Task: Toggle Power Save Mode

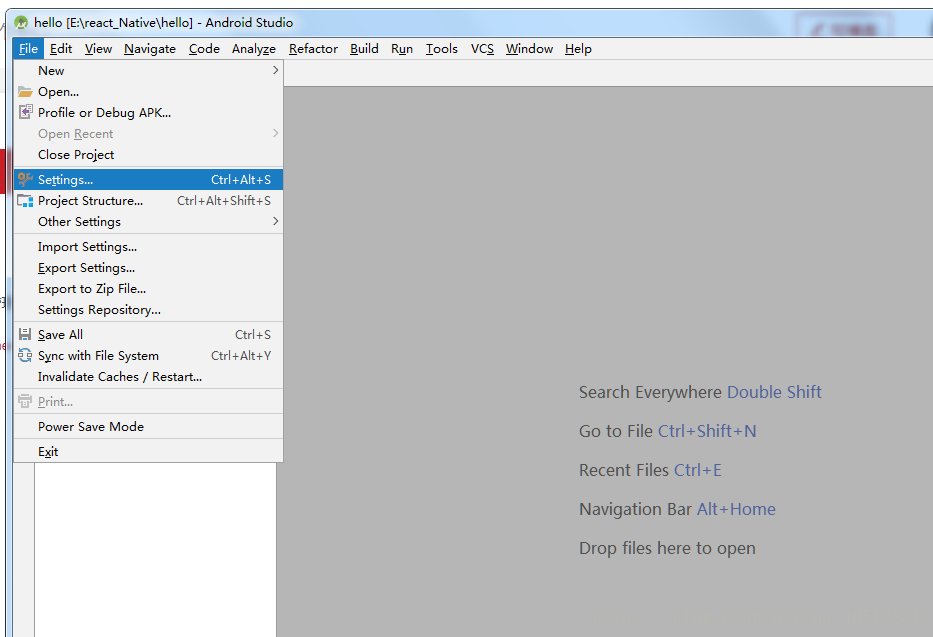Action: [x=148, y=426]
